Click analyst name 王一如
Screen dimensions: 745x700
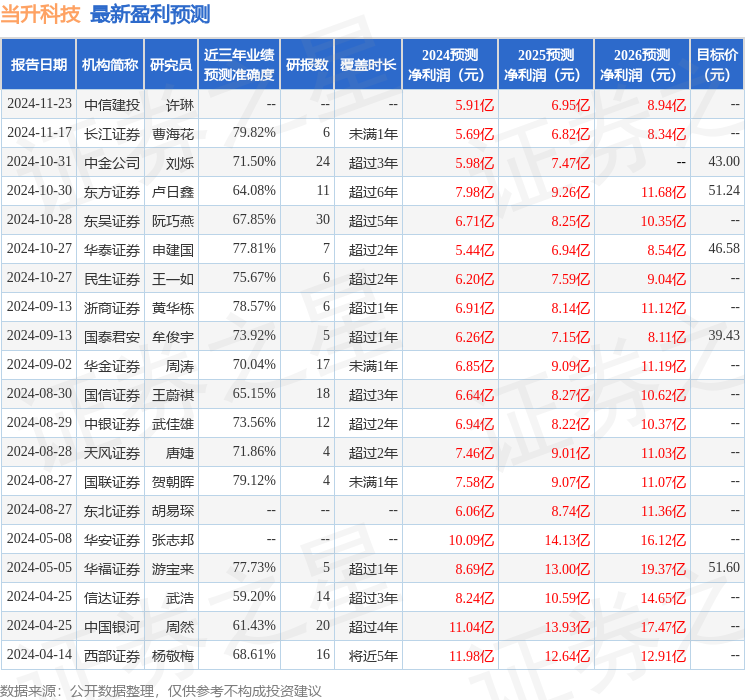(173, 278)
